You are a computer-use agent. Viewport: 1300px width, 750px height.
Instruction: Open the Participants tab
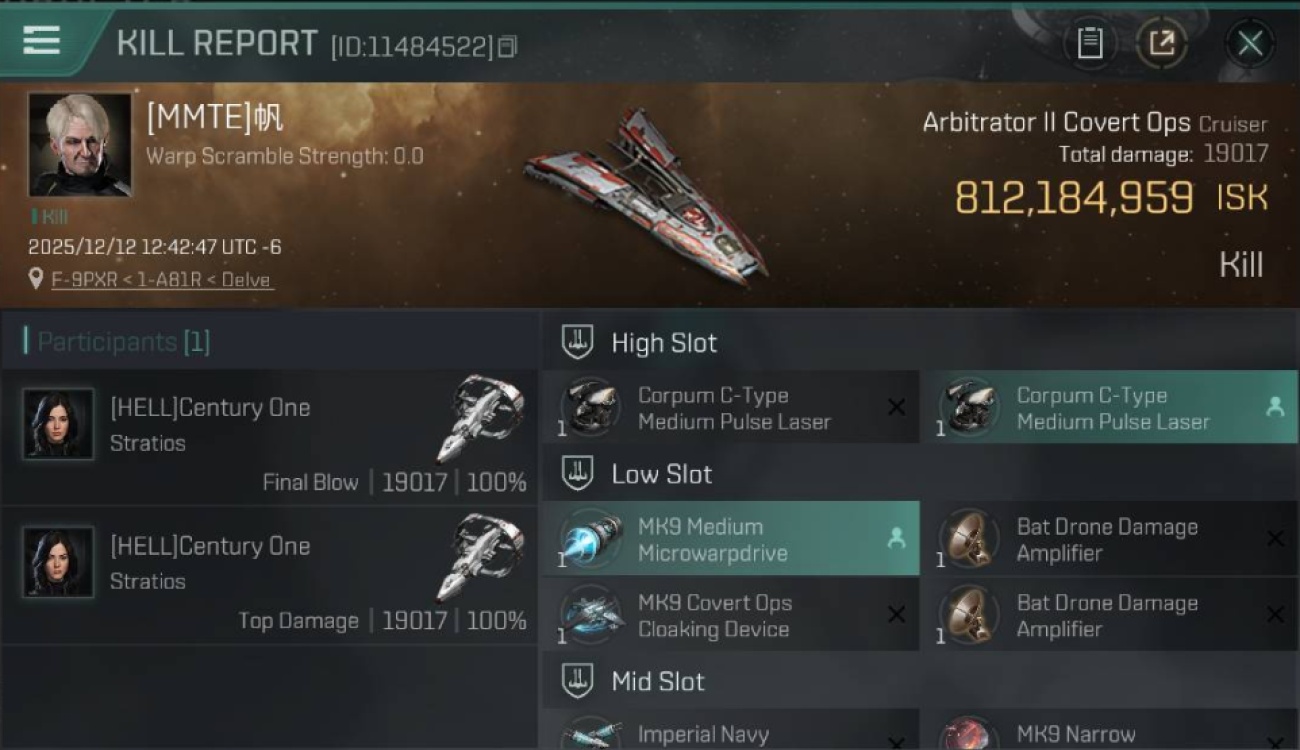[x=117, y=342]
